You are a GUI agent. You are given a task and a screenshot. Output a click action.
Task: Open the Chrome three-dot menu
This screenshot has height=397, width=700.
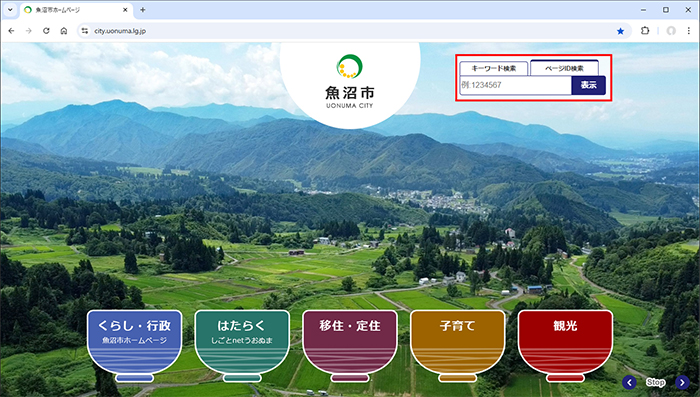[x=688, y=31]
